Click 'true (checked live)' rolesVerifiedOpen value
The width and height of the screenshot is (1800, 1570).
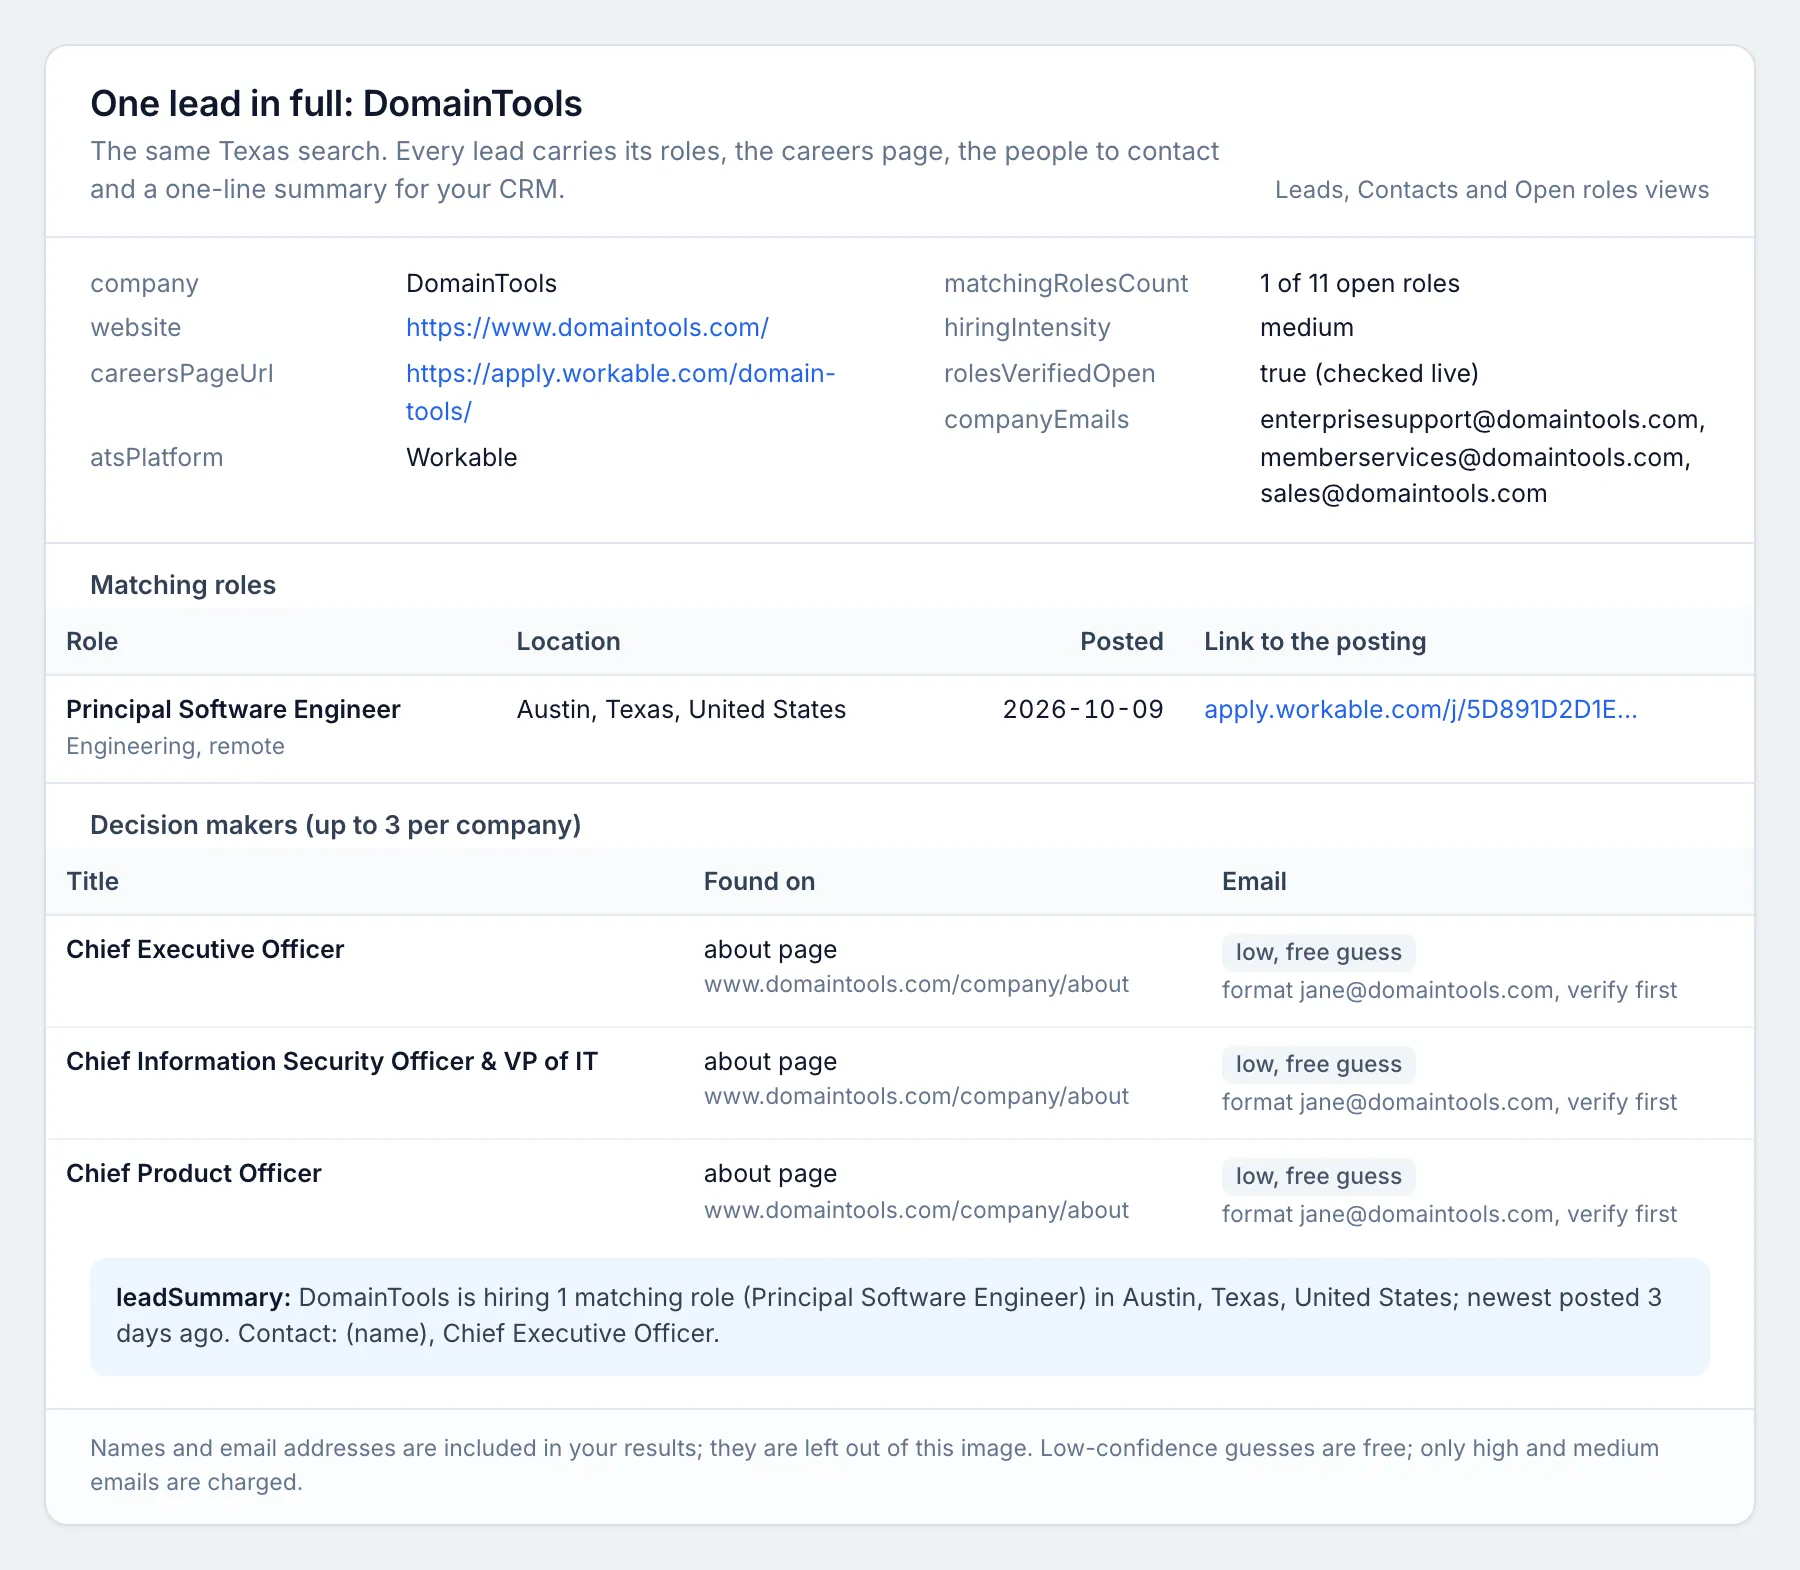[1369, 374]
